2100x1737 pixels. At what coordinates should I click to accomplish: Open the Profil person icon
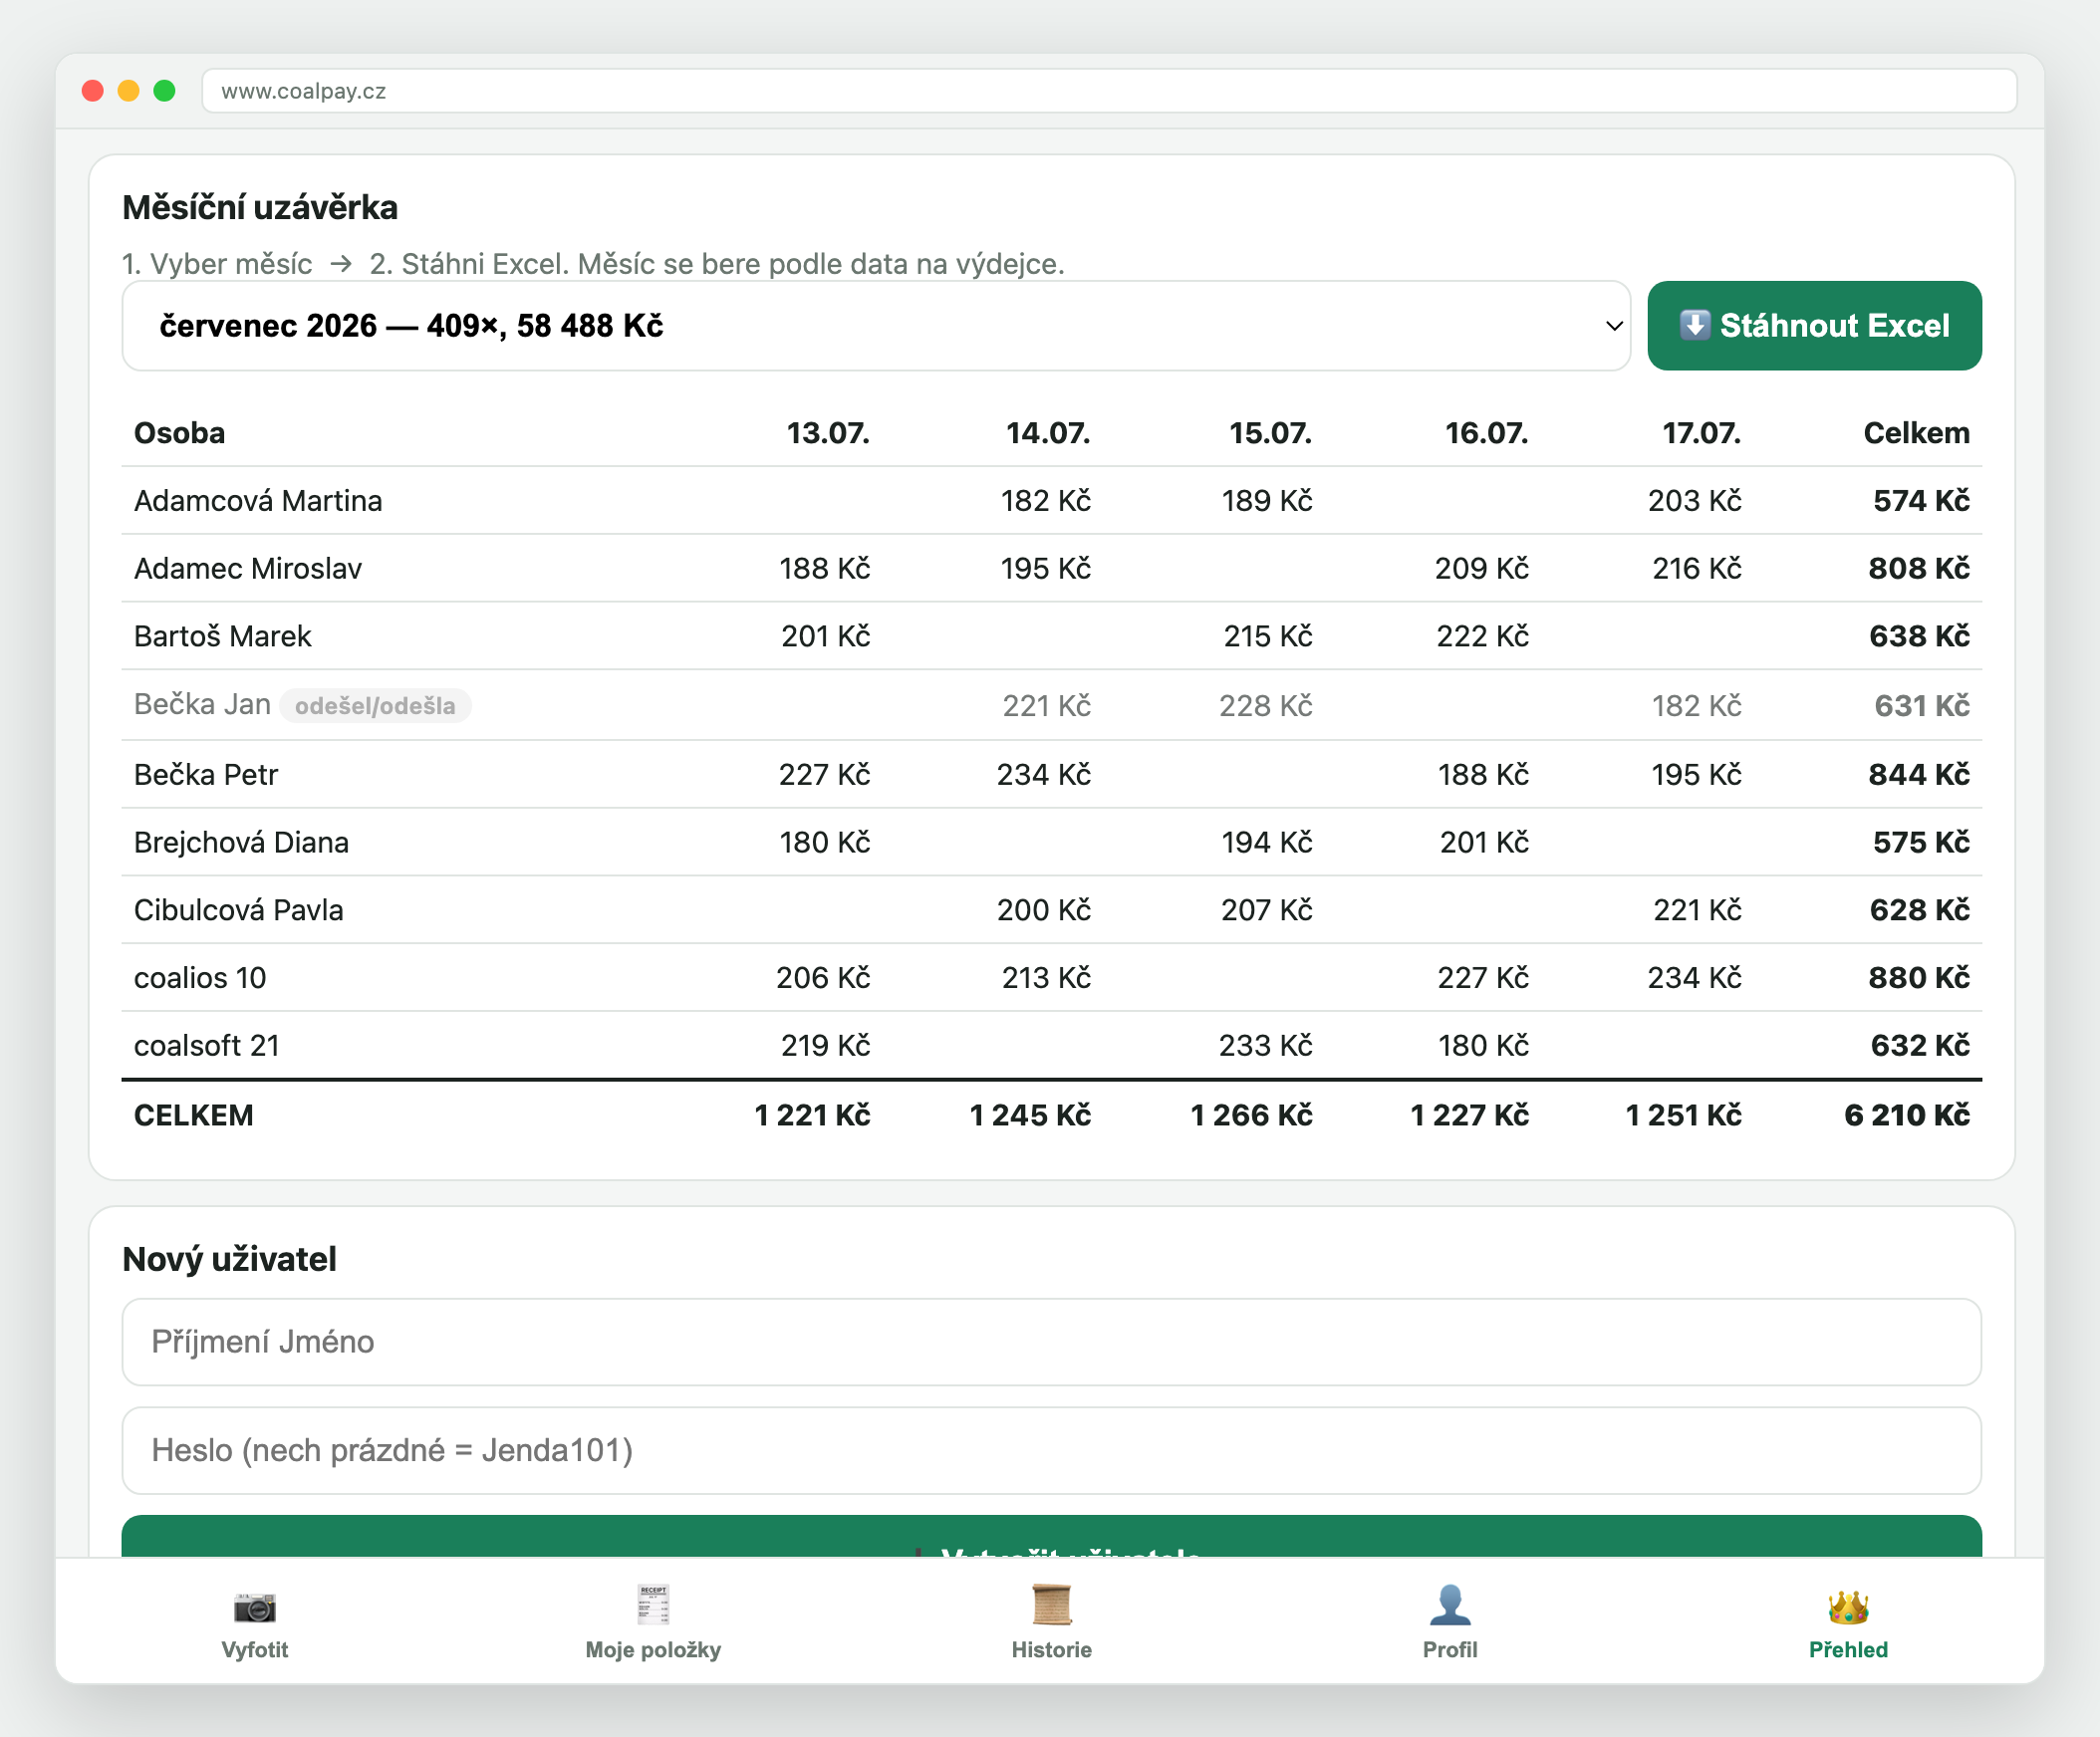1449,1604
